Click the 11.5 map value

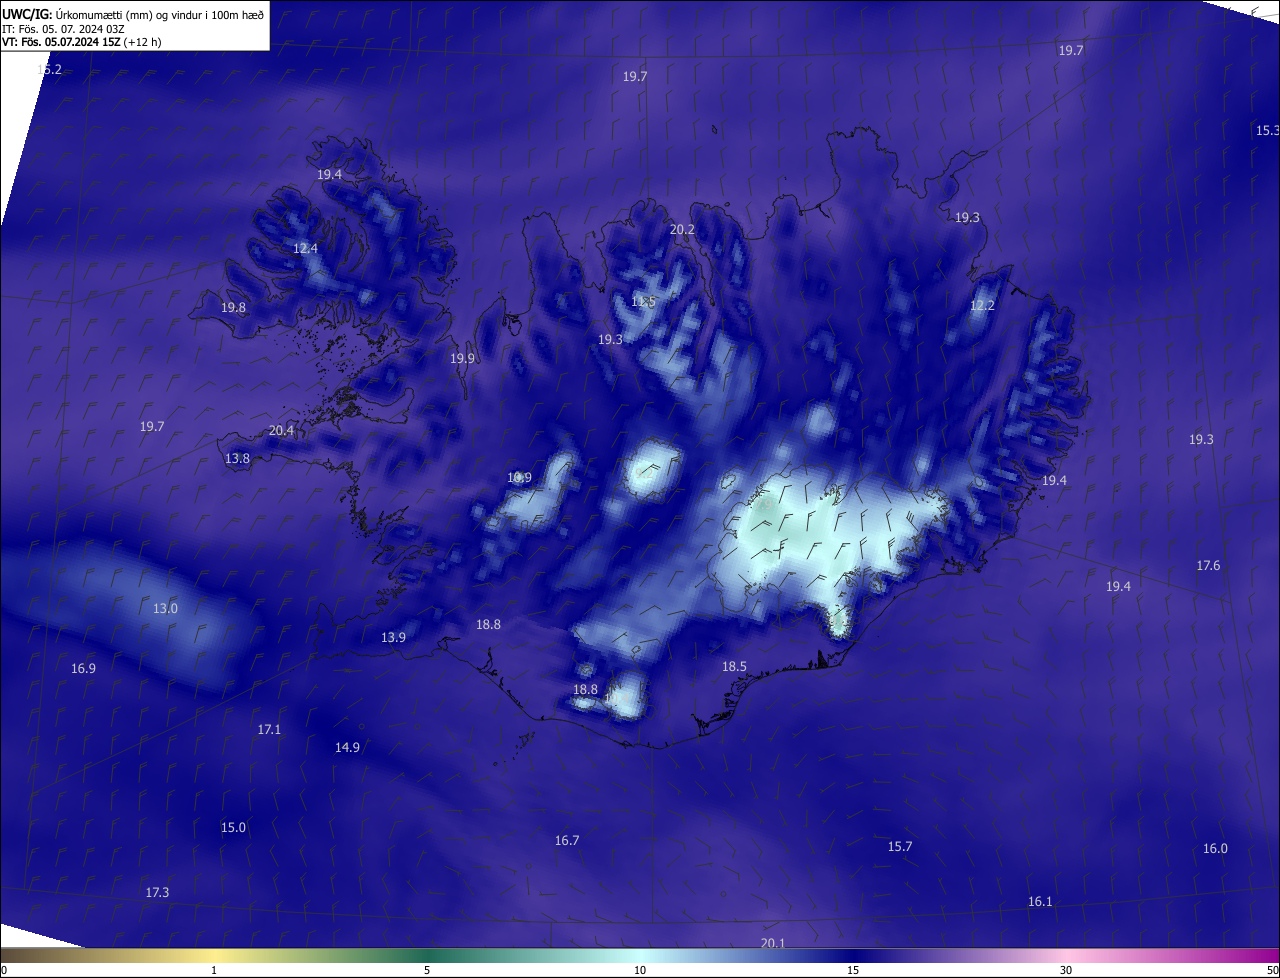coord(644,302)
